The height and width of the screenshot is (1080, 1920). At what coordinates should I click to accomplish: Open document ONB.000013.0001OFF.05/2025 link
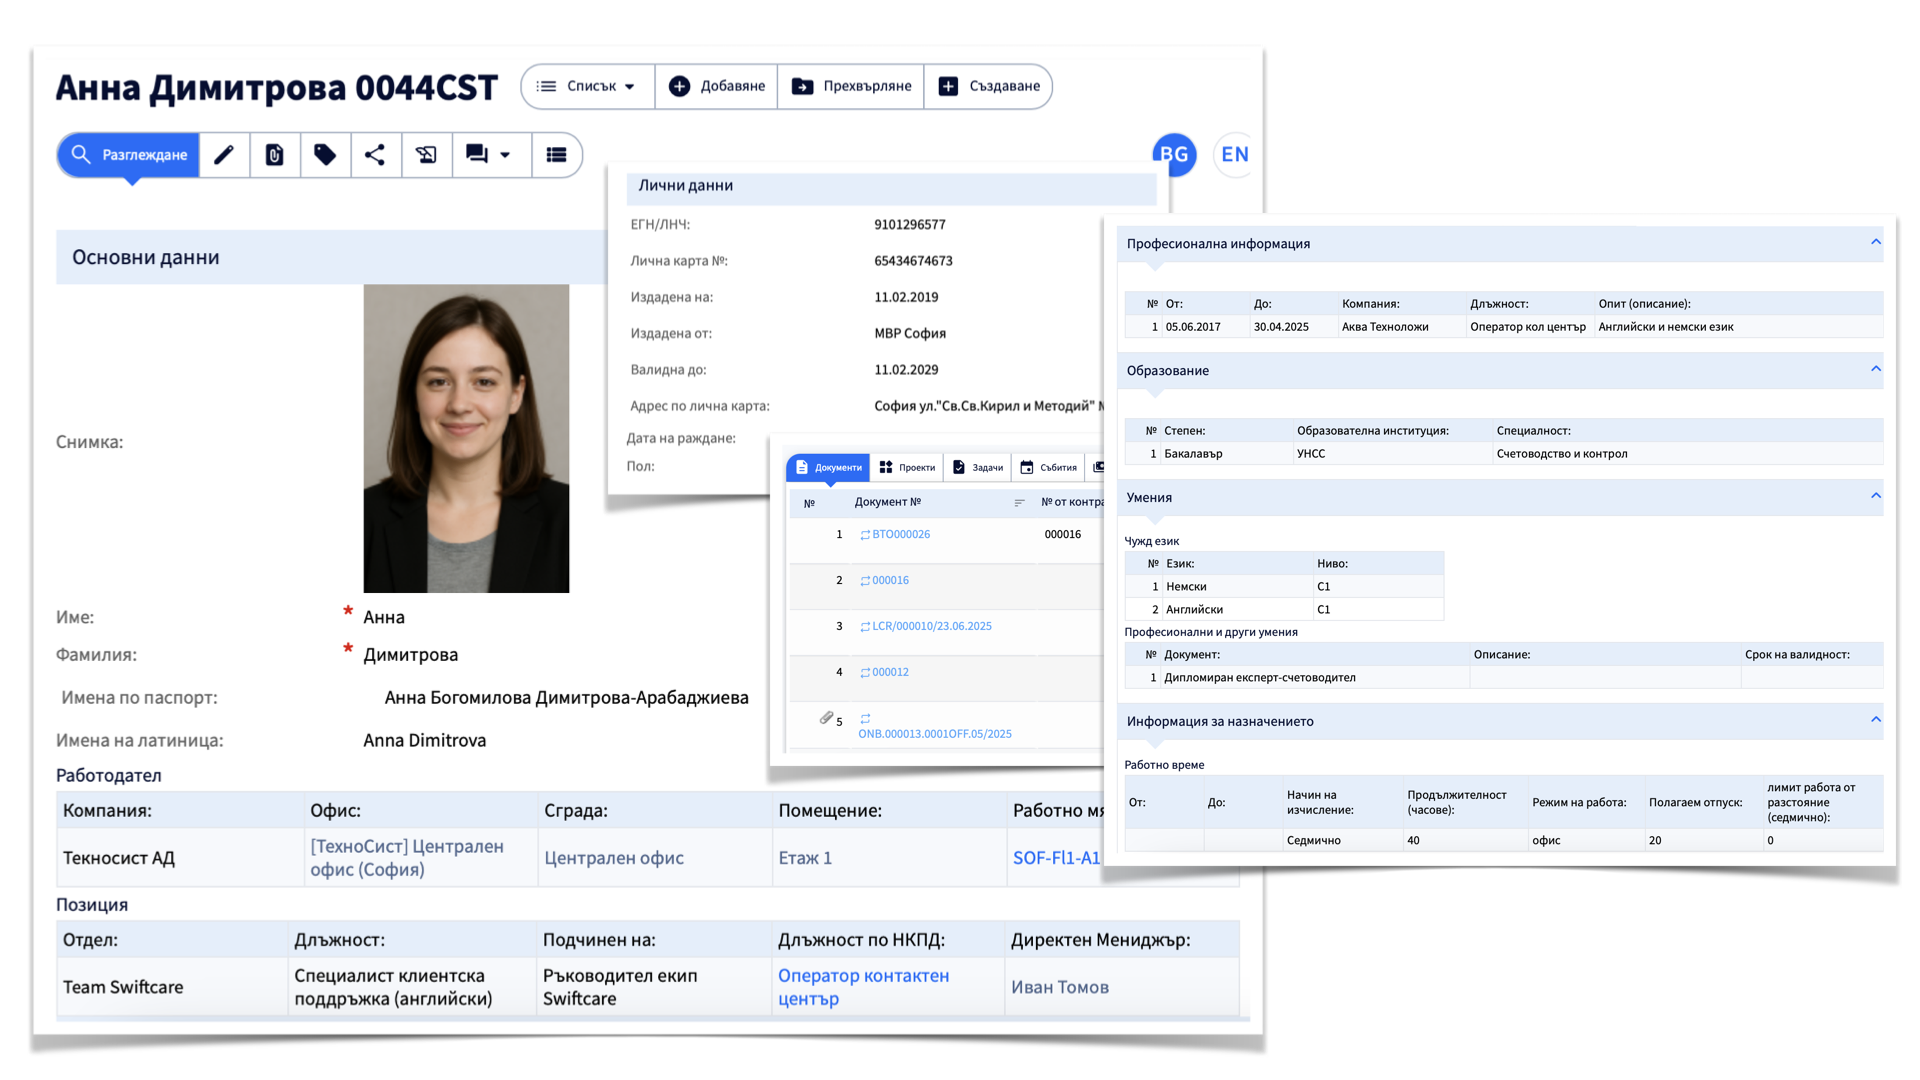tap(935, 733)
